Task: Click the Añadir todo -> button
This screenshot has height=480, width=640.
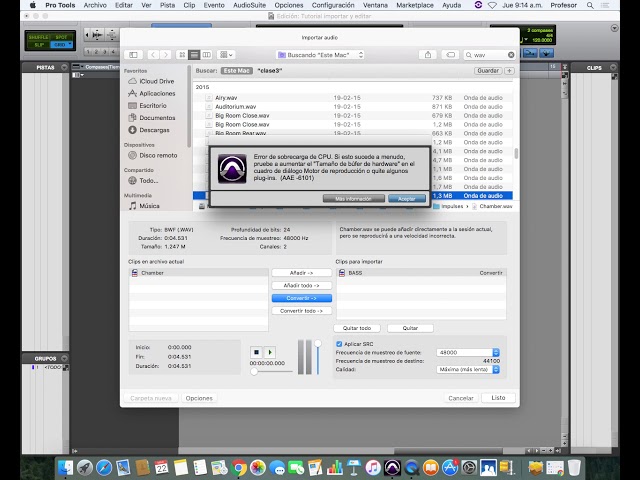Action: point(302,285)
